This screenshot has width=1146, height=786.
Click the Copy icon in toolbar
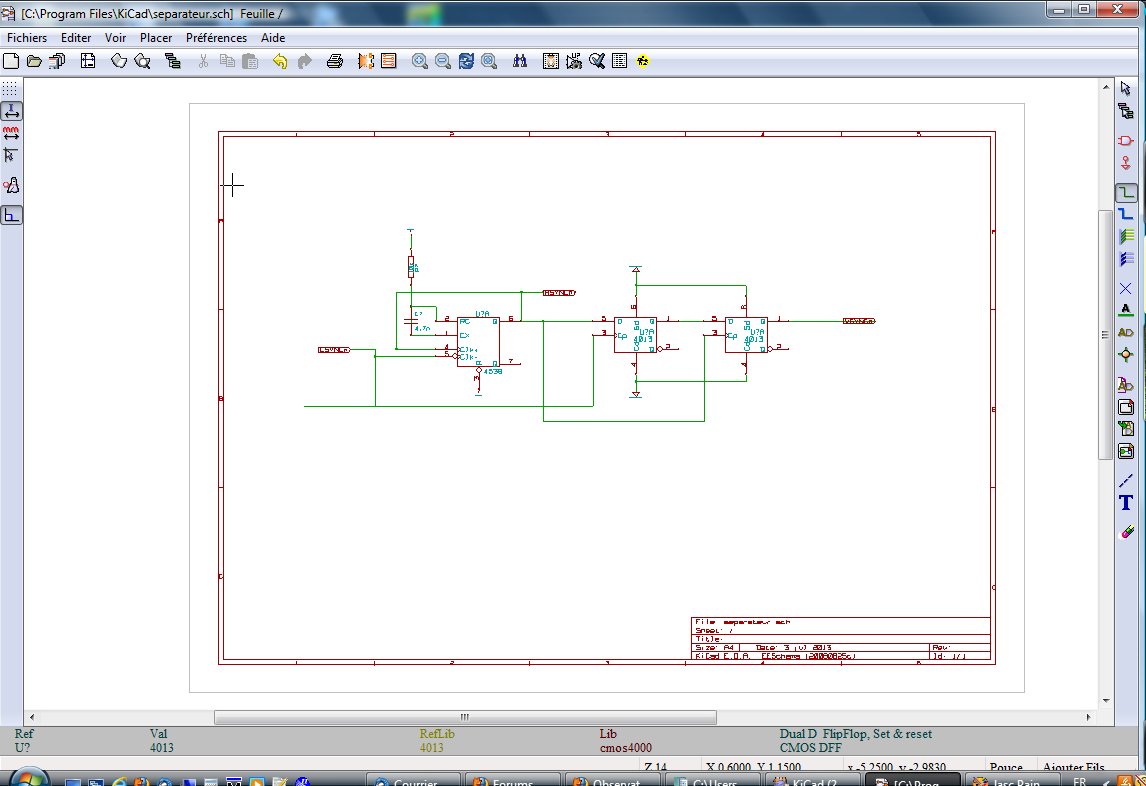227,61
